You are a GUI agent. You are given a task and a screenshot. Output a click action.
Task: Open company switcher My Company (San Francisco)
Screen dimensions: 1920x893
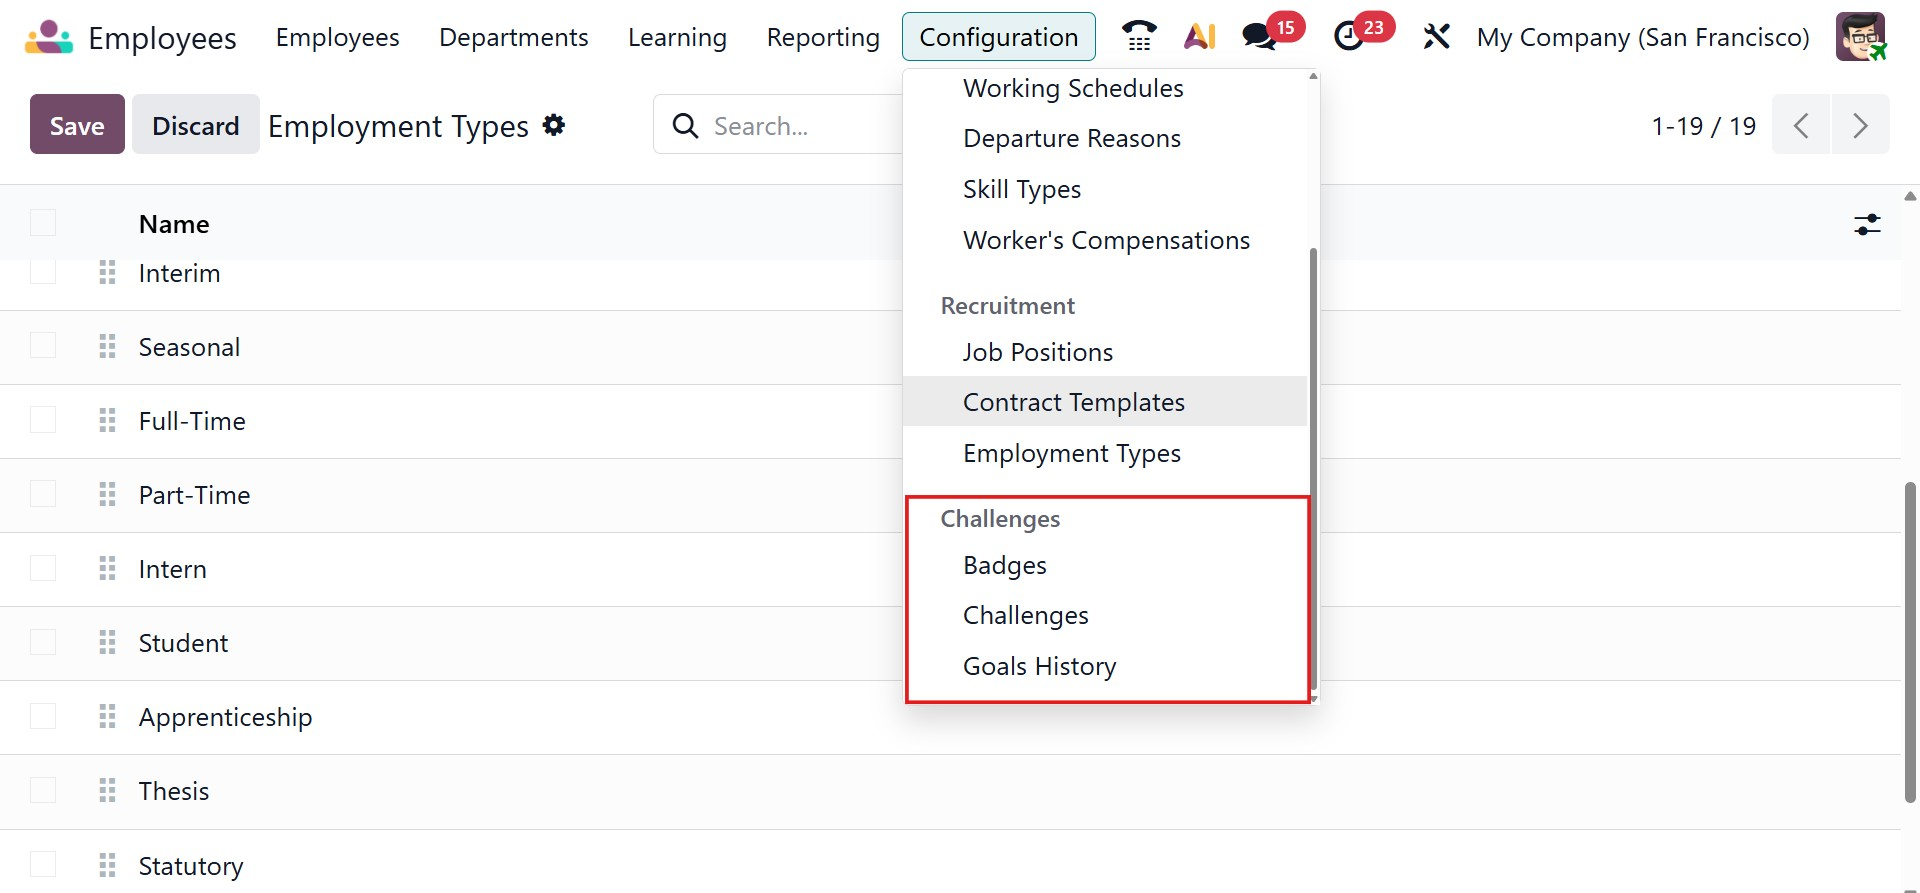1643,37
